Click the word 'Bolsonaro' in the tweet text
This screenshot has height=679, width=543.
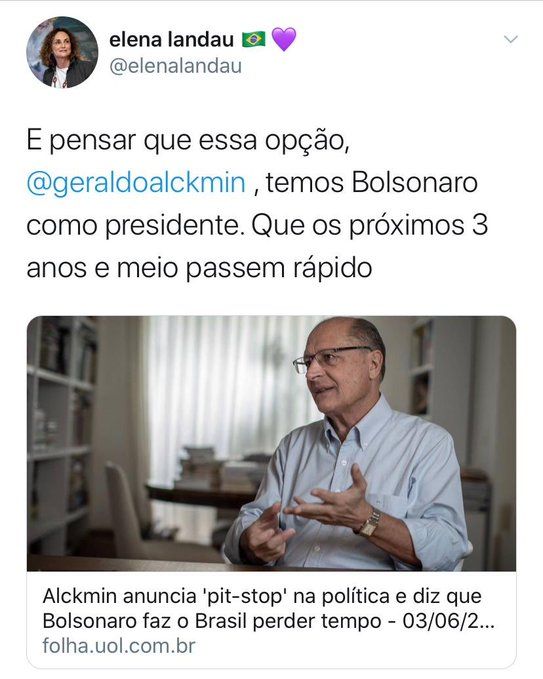(x=414, y=182)
